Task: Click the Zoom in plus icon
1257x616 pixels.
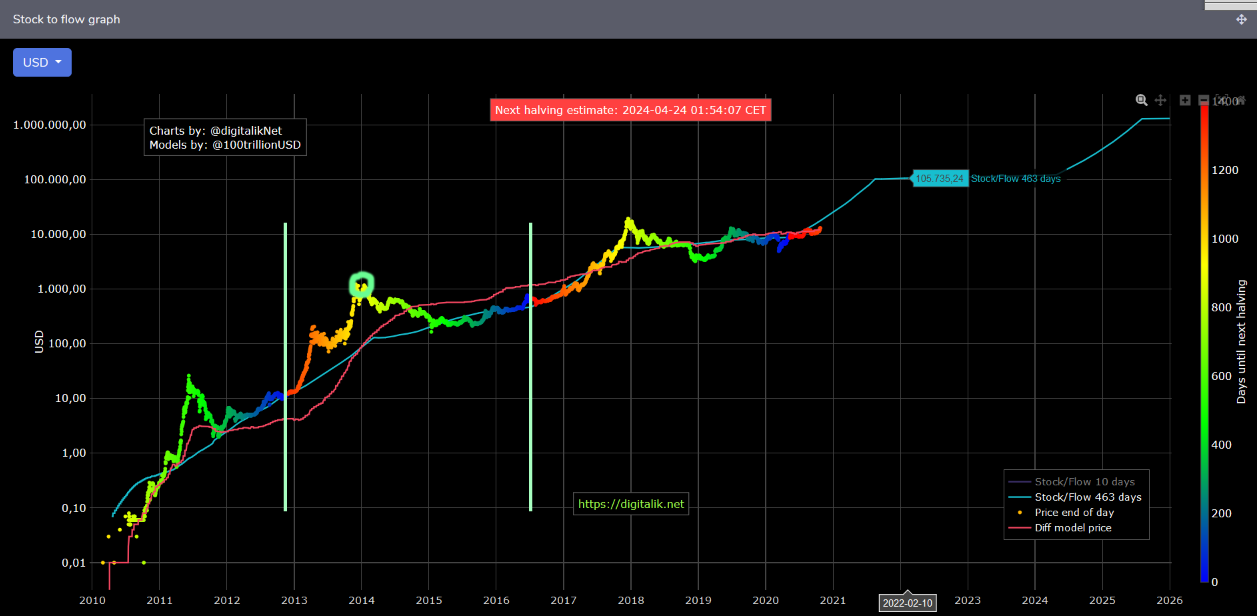Action: point(1185,100)
